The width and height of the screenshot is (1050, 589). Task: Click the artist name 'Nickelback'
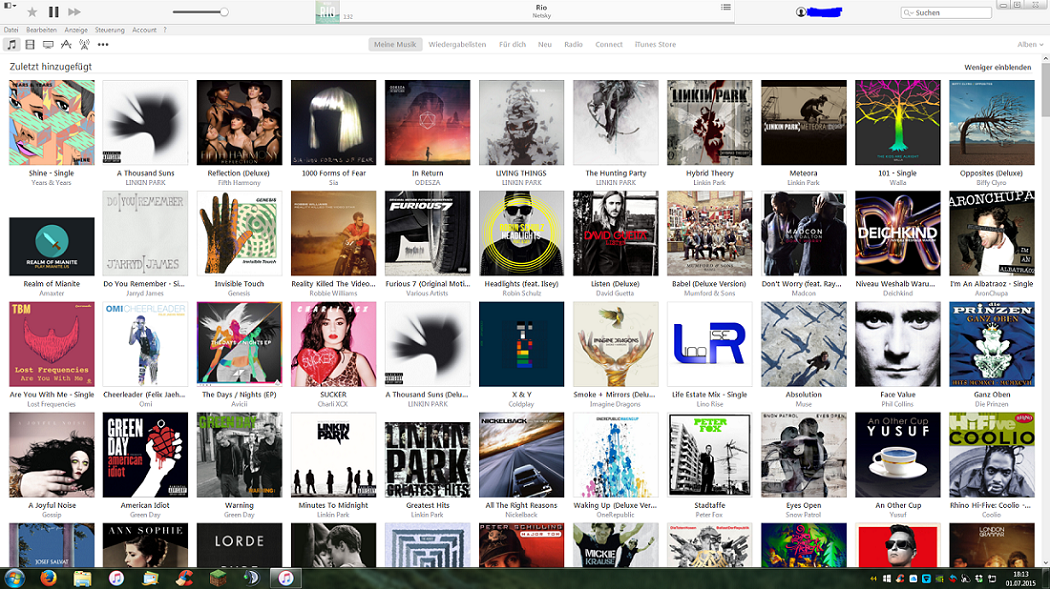click(x=522, y=515)
